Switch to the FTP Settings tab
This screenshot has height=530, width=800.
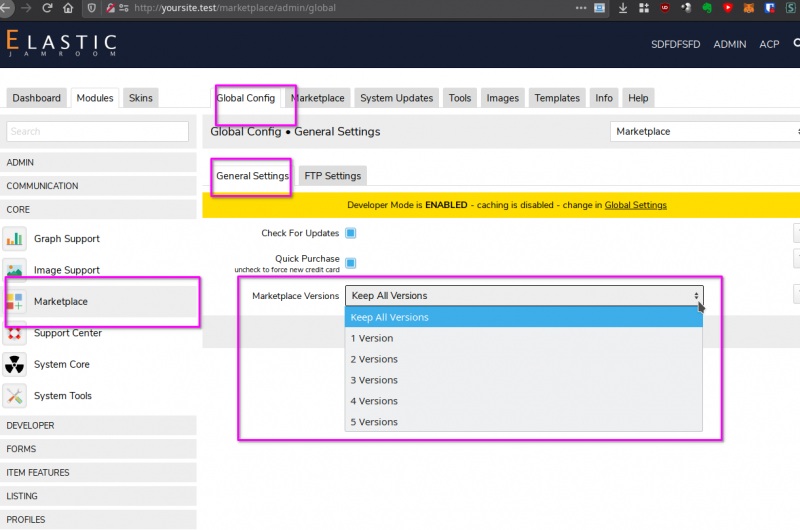(332, 176)
